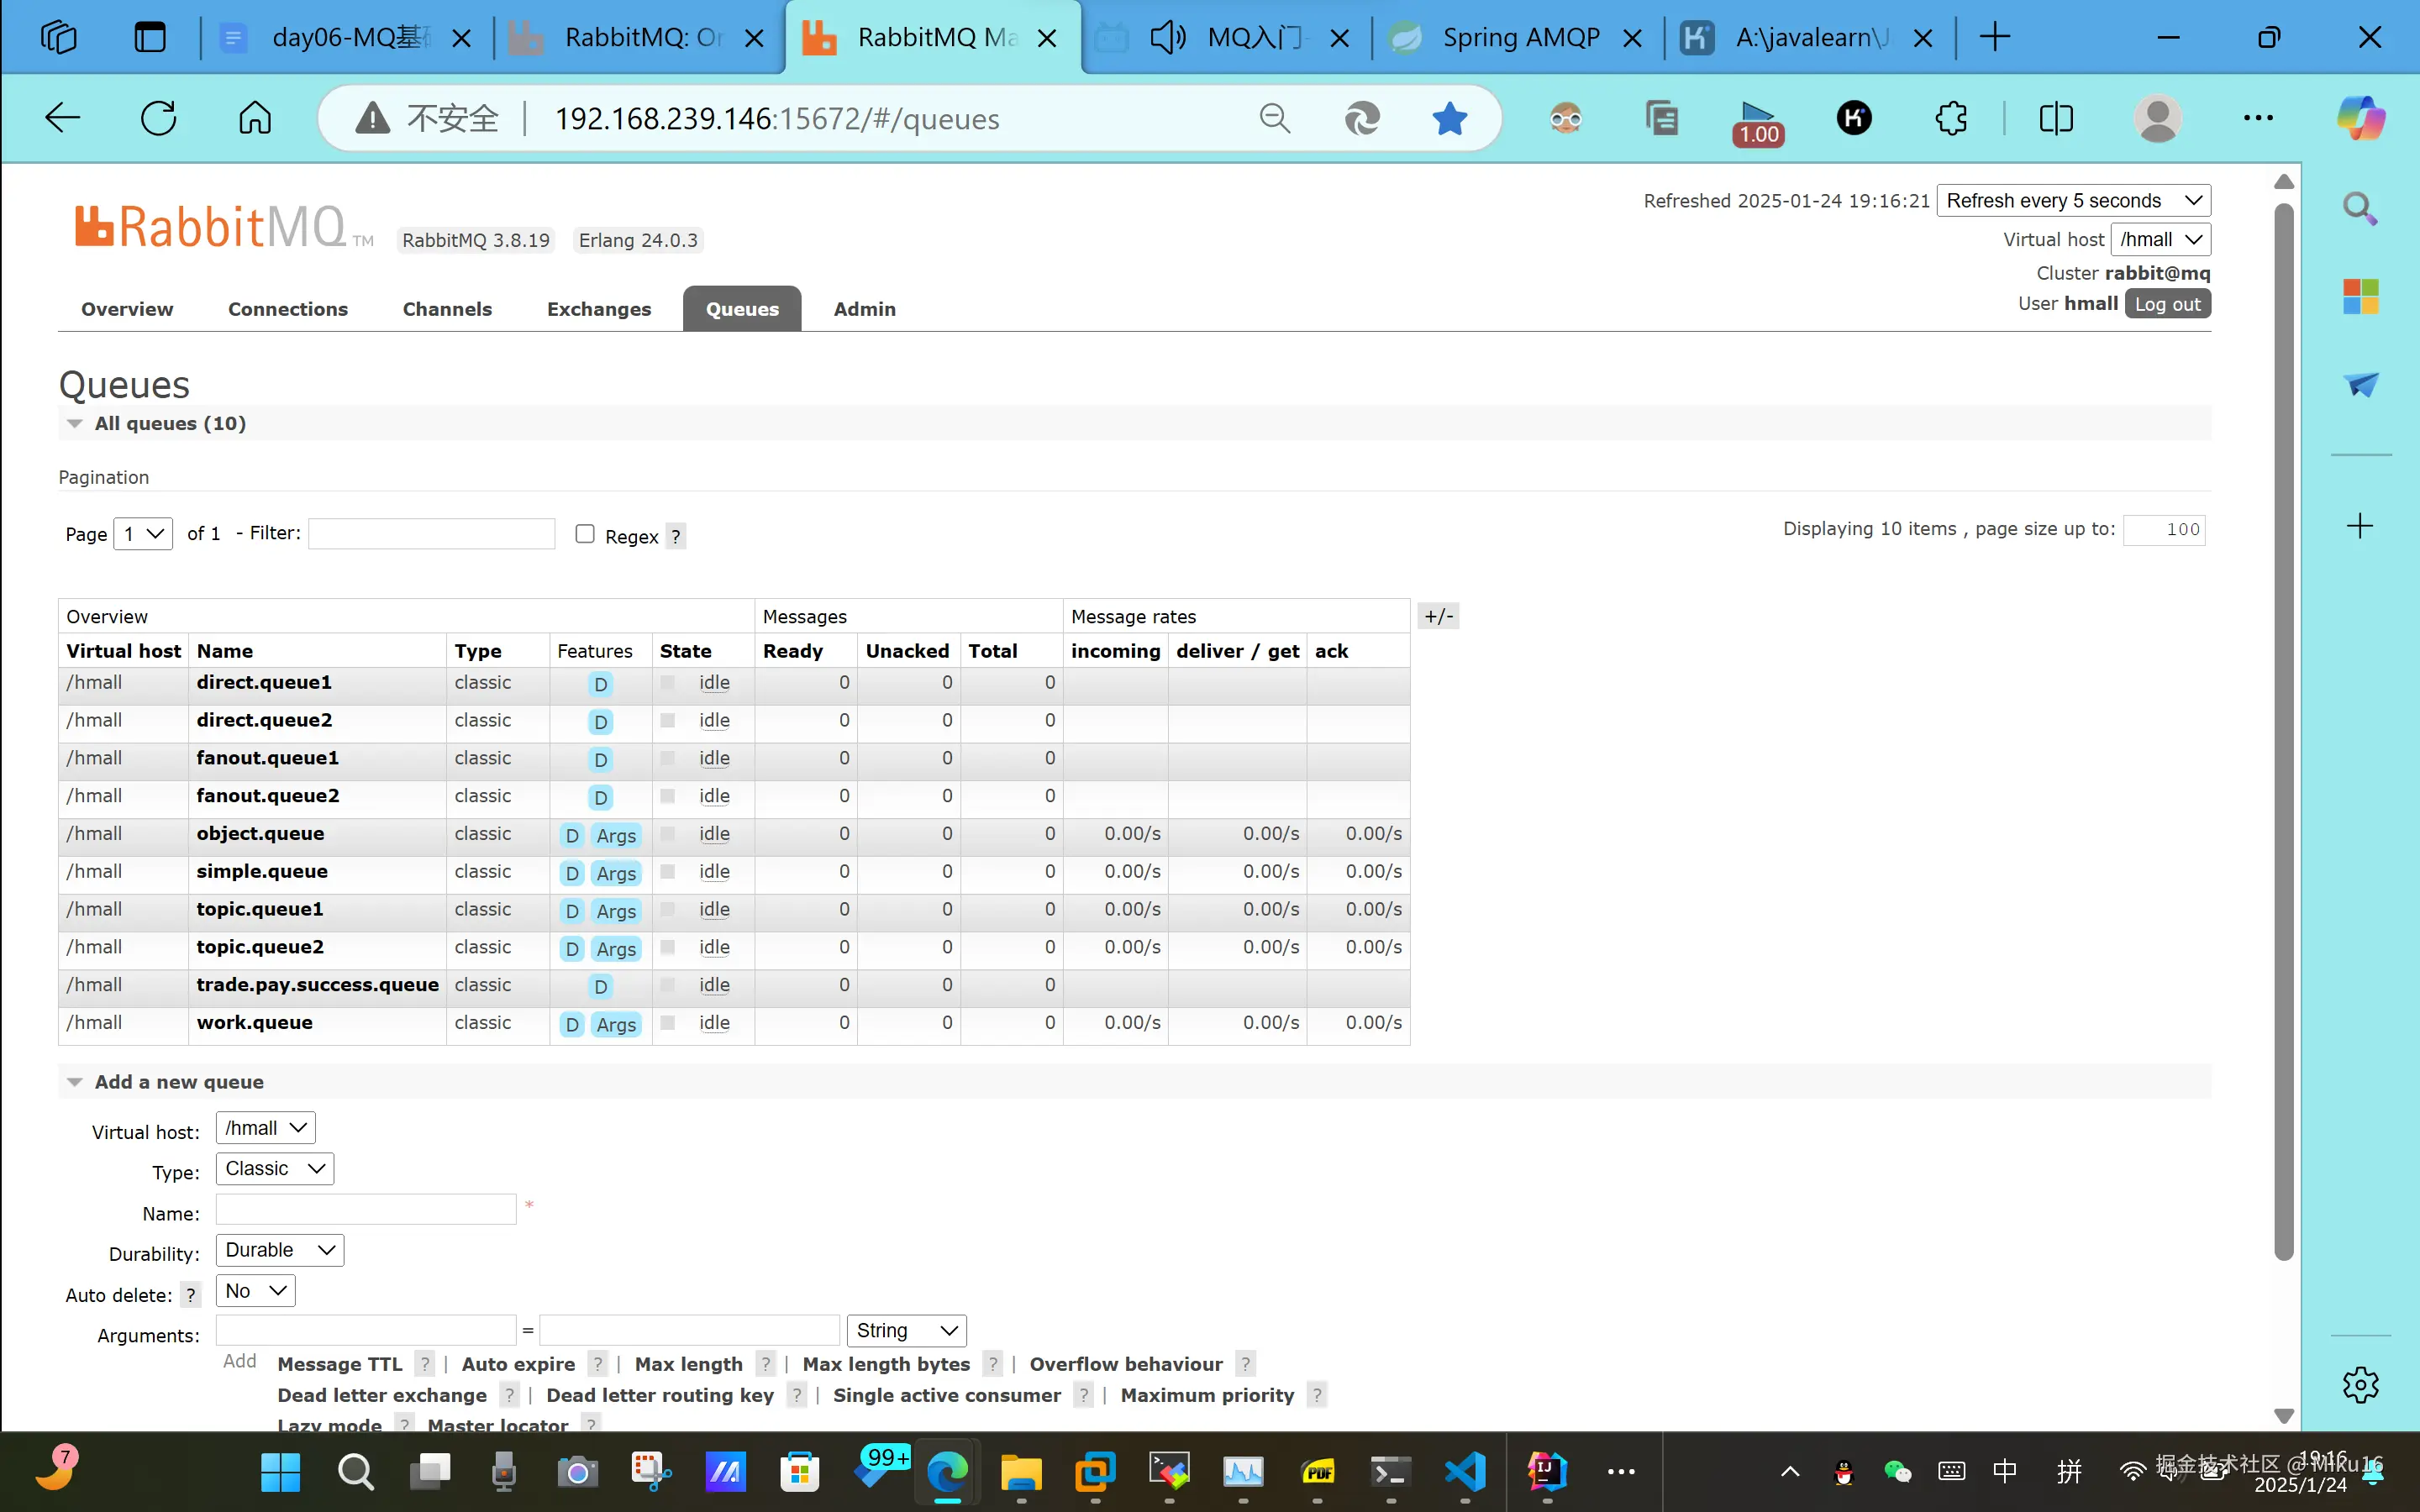
Task: Open the Auto delete dropdown
Action: pos(255,1291)
